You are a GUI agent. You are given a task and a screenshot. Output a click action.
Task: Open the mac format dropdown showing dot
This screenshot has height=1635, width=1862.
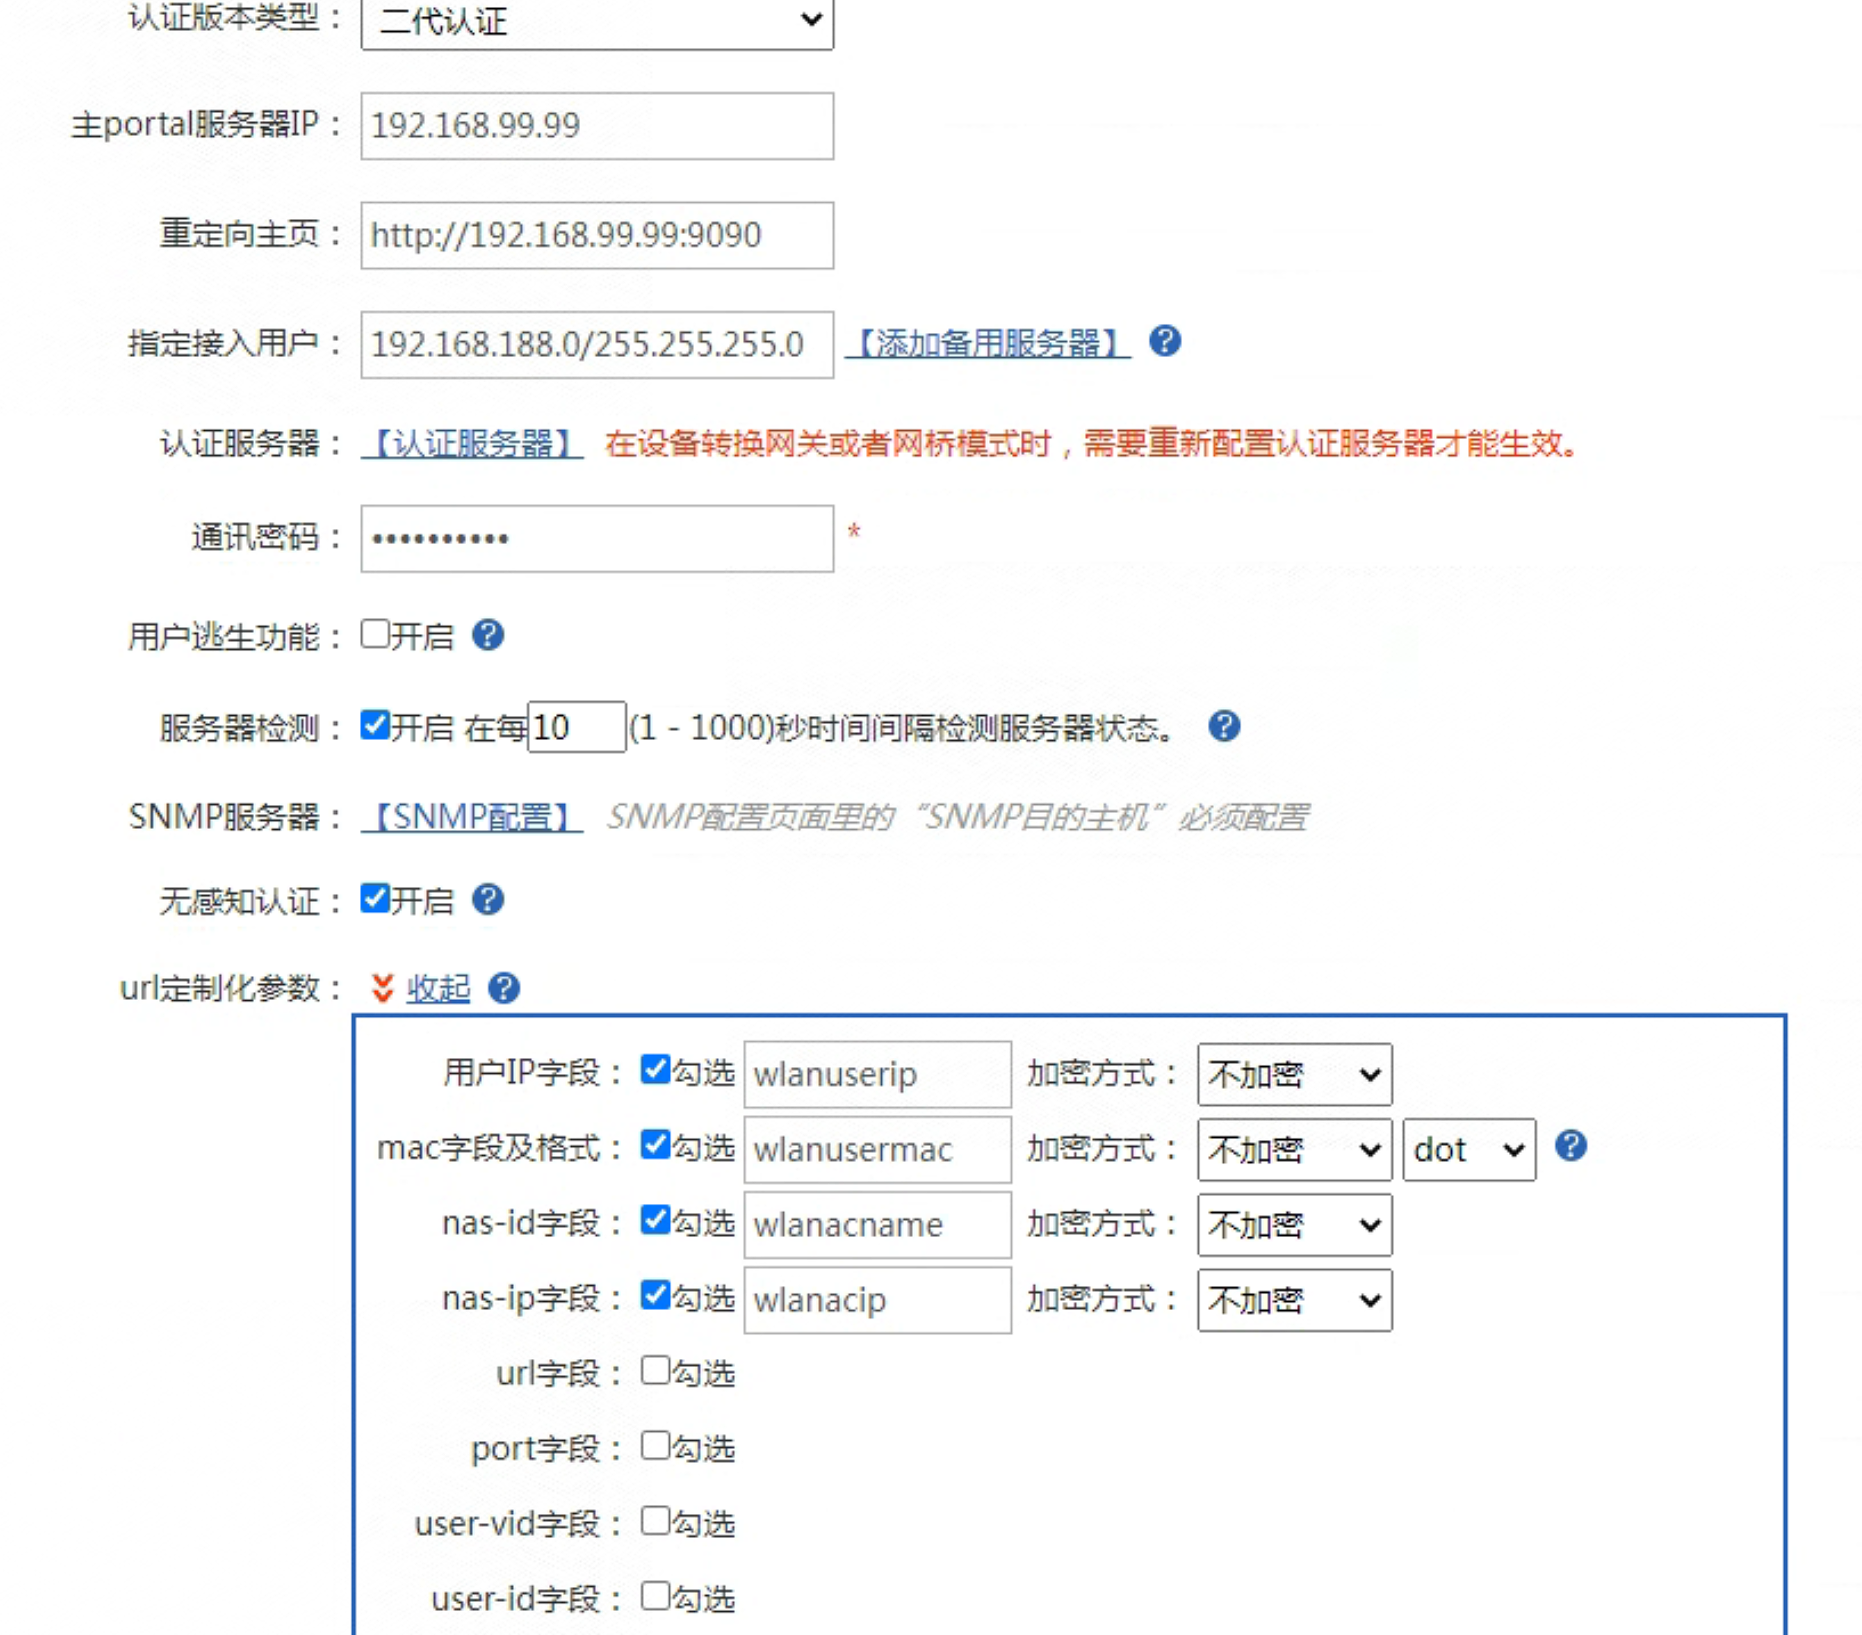click(1467, 1148)
